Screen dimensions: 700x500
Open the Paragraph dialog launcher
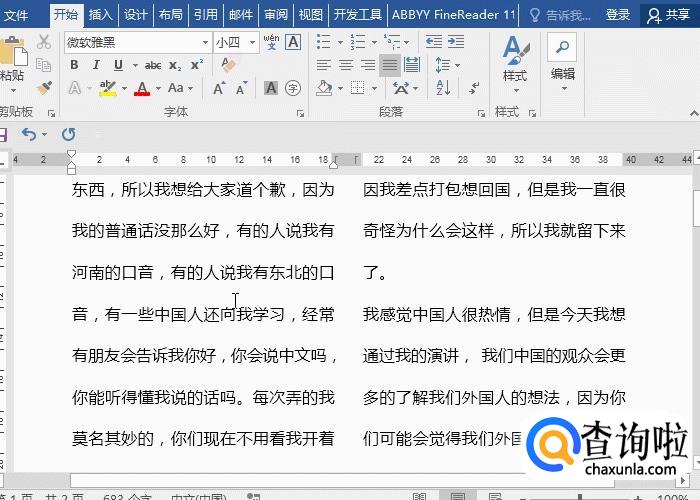tap(481, 113)
